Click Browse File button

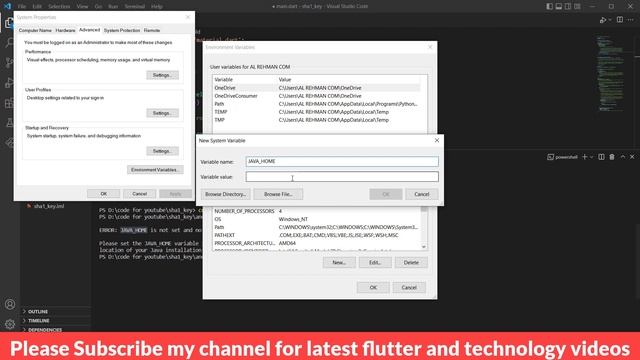point(278,194)
